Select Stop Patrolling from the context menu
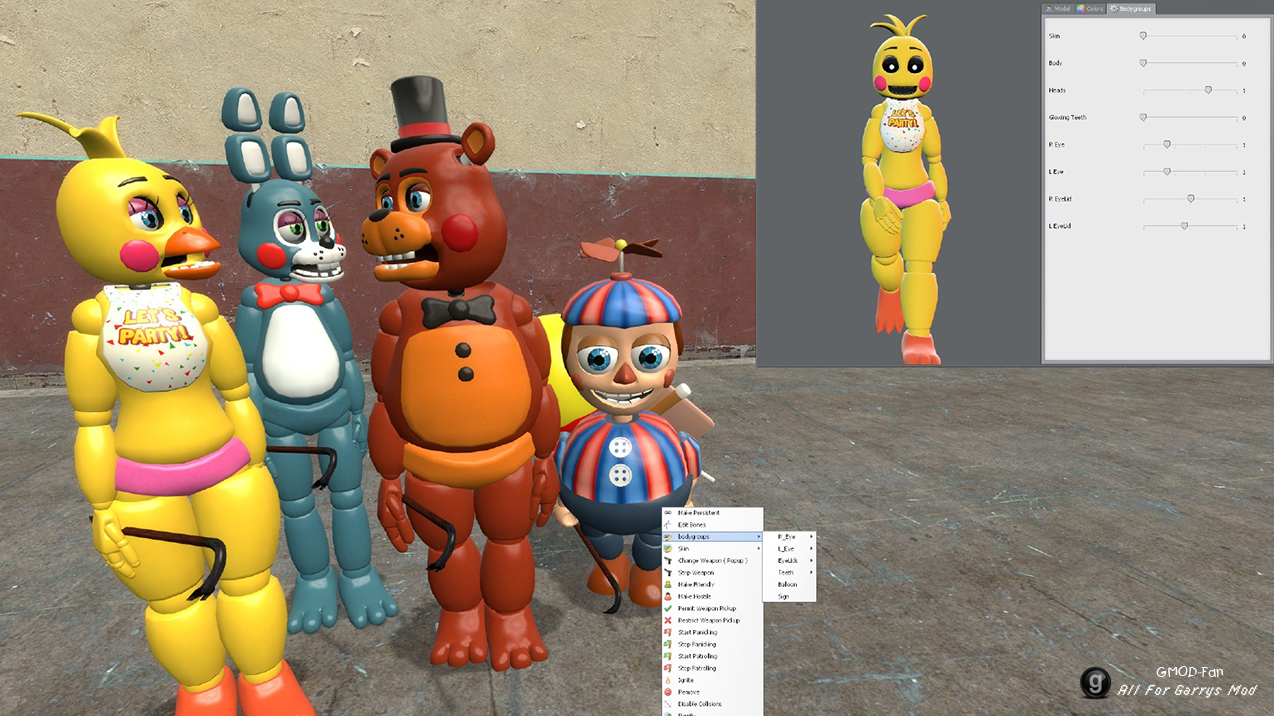1274x716 pixels. tap(712, 669)
